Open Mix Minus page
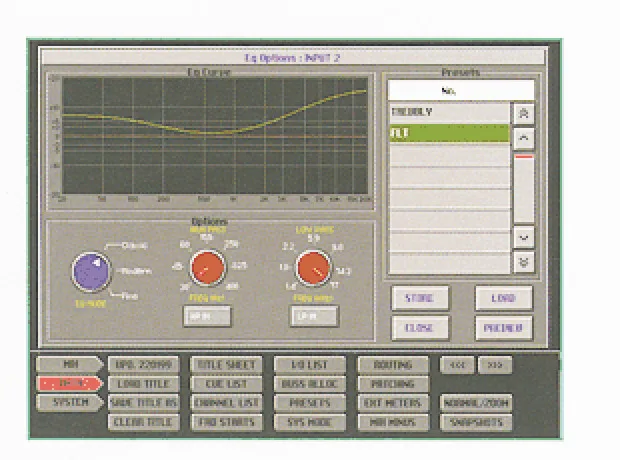620x460 pixels. pyautogui.click(x=393, y=422)
